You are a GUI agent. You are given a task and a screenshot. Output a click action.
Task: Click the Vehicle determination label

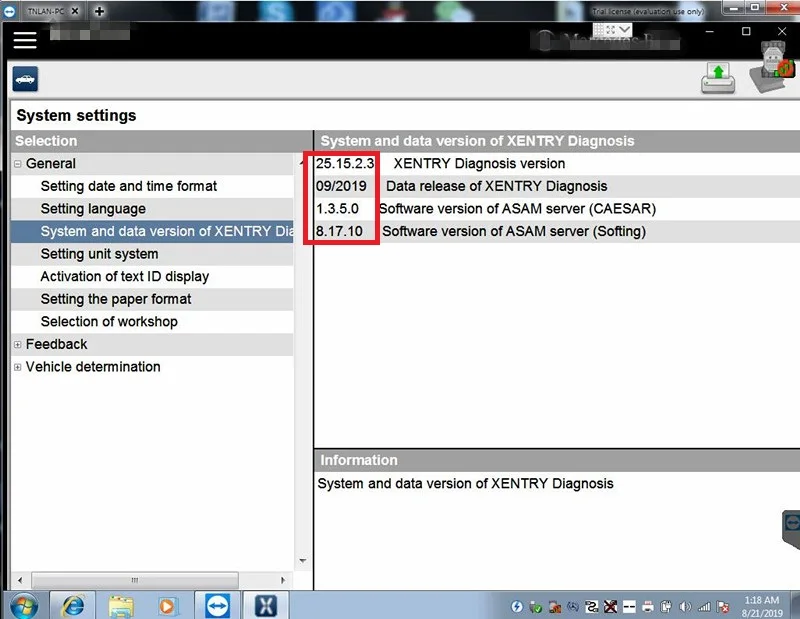[93, 366]
